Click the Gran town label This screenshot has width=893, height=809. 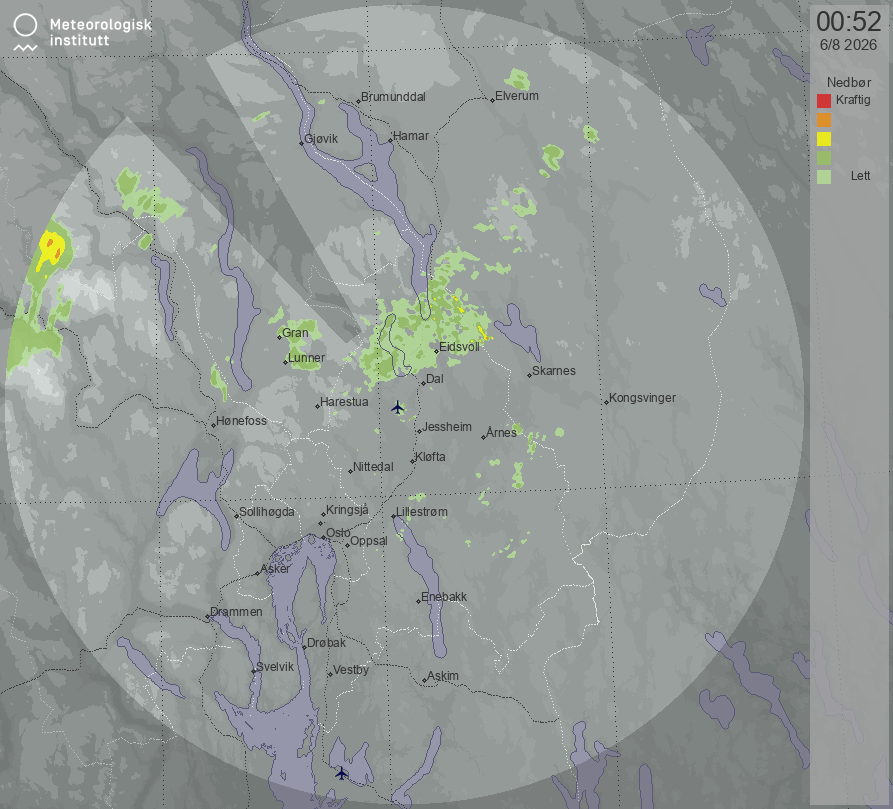[x=295, y=333]
